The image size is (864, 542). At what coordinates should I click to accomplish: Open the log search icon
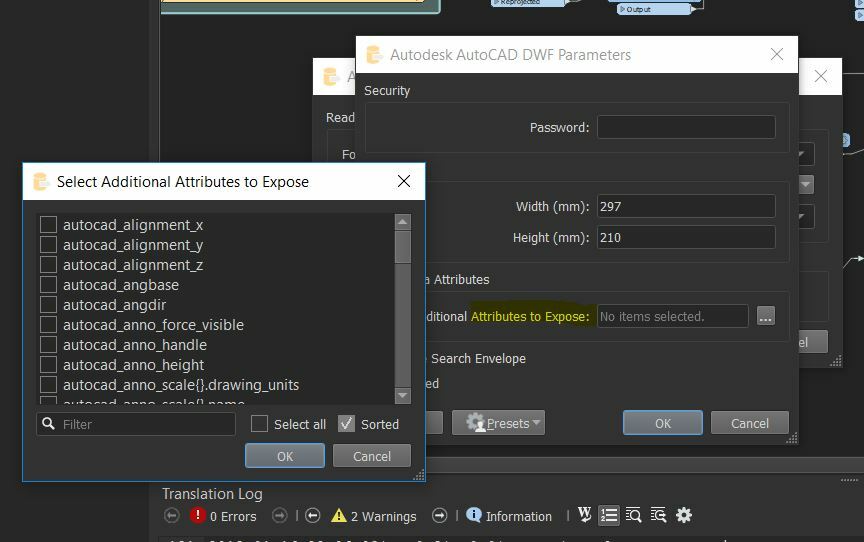coord(633,516)
